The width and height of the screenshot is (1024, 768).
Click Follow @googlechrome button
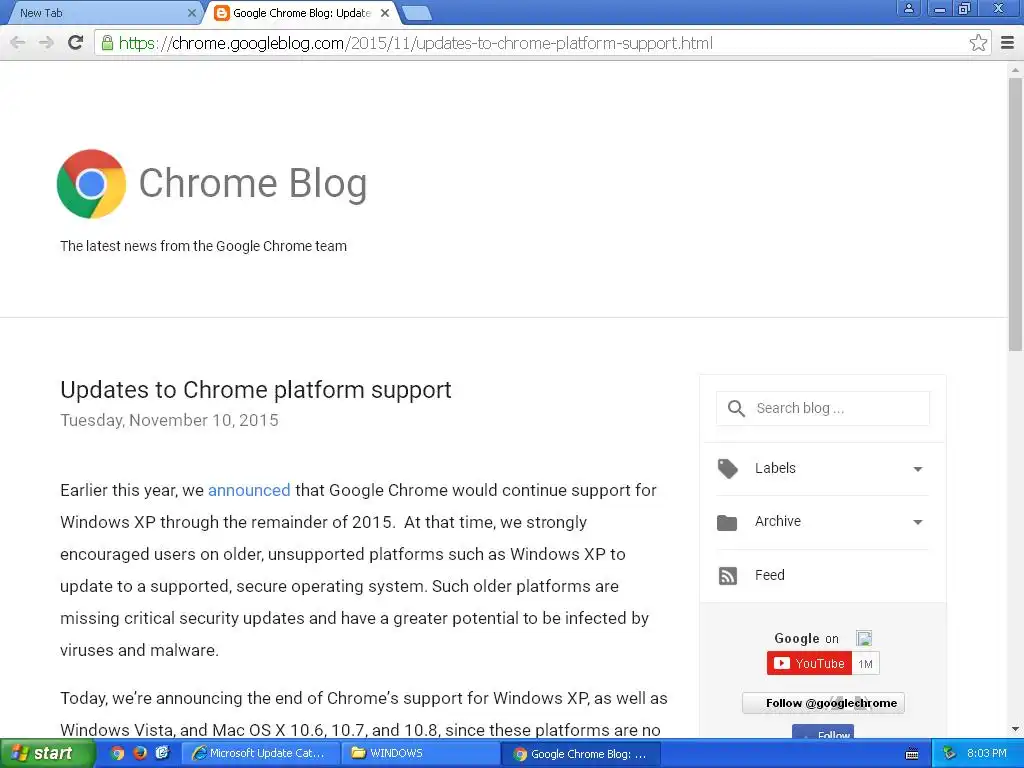coord(824,703)
